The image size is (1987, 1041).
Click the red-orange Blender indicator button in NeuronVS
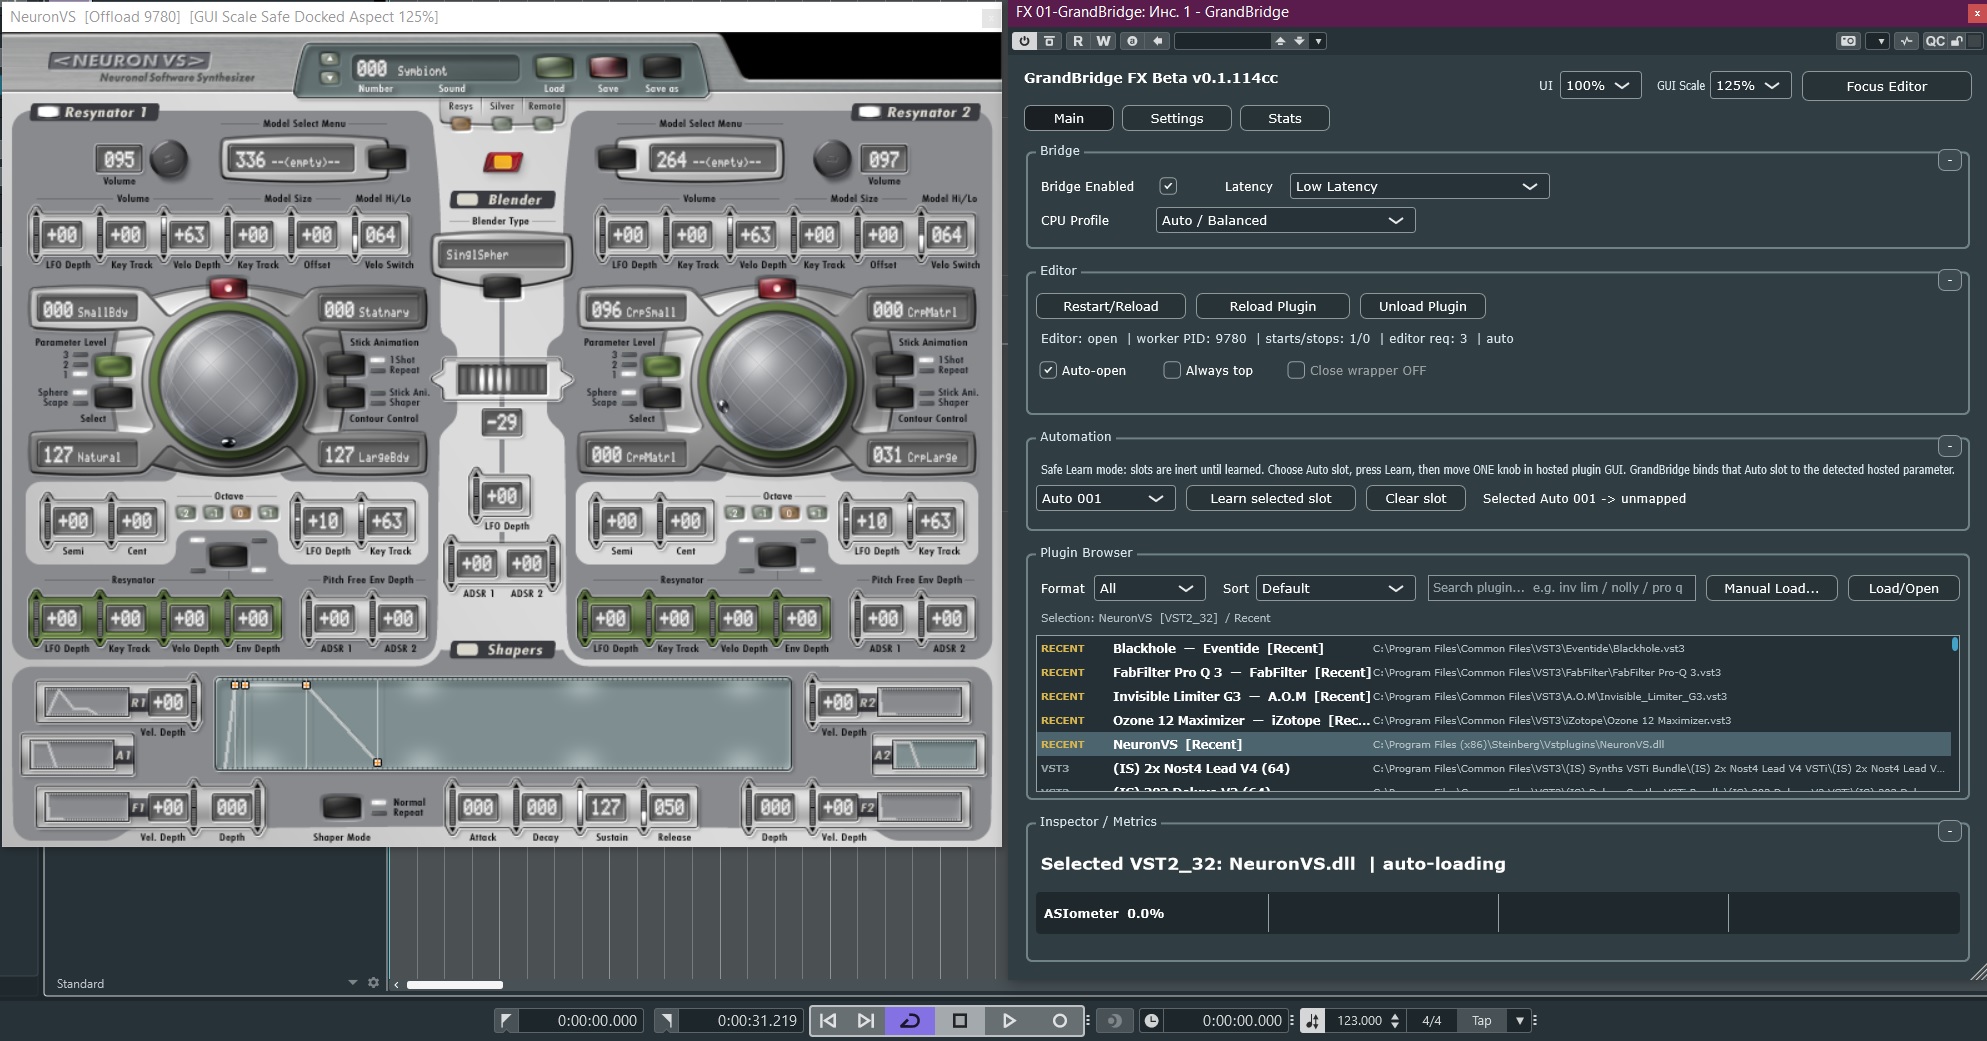(x=502, y=162)
